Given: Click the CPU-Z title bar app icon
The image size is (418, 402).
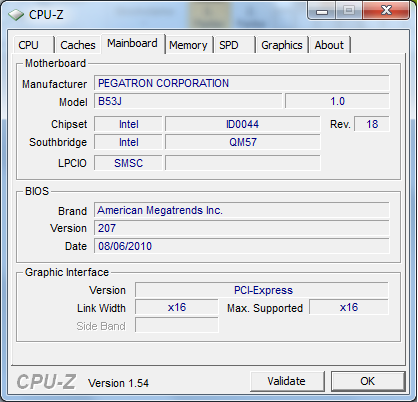Looking at the screenshot, I should 16,15.
